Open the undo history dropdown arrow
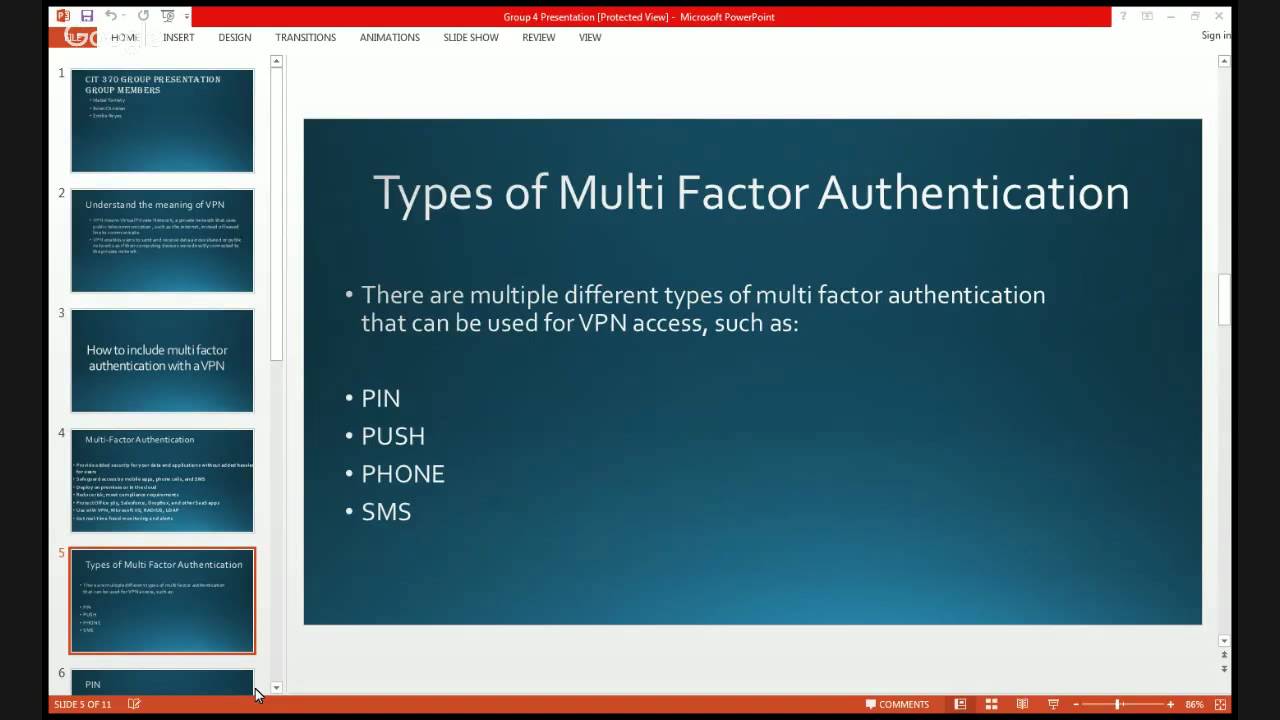 tap(124, 16)
